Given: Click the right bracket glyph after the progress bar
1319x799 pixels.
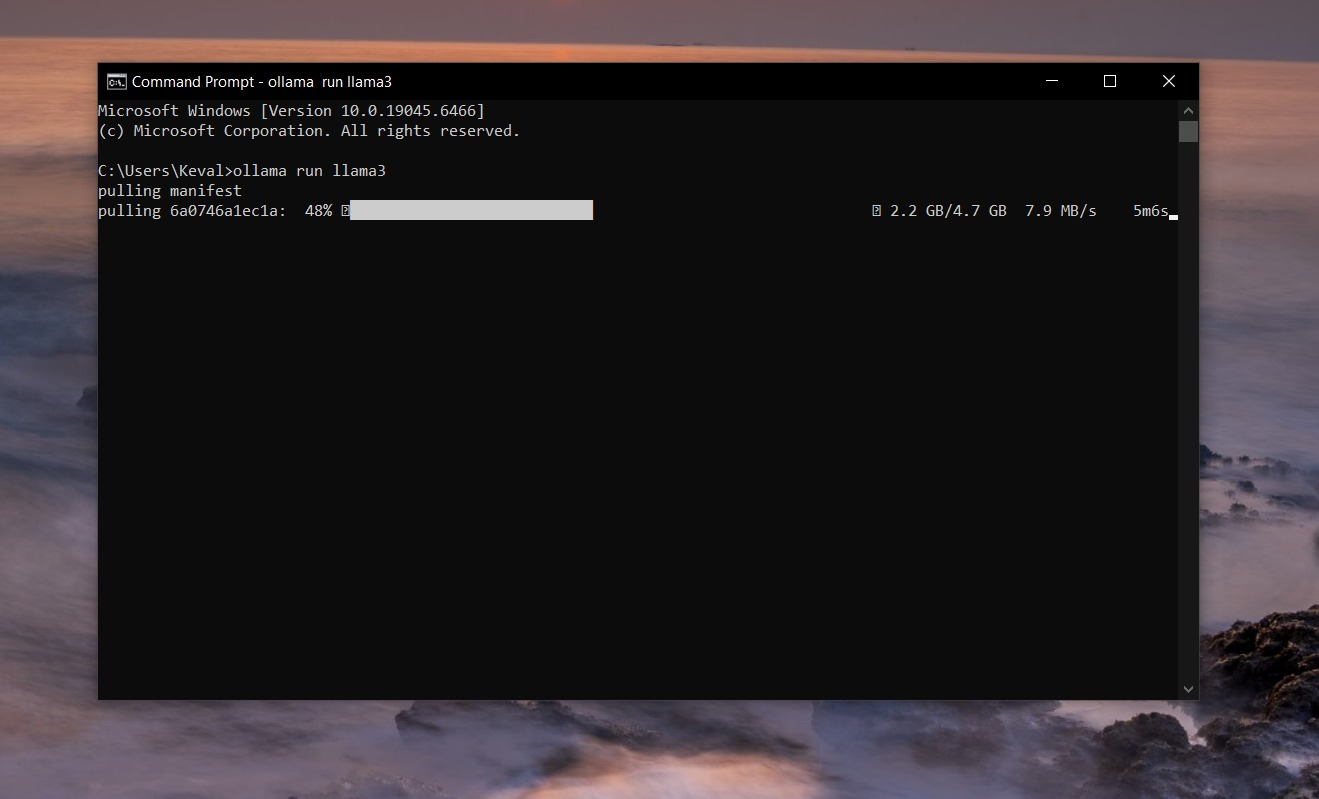Looking at the screenshot, I should (x=874, y=211).
